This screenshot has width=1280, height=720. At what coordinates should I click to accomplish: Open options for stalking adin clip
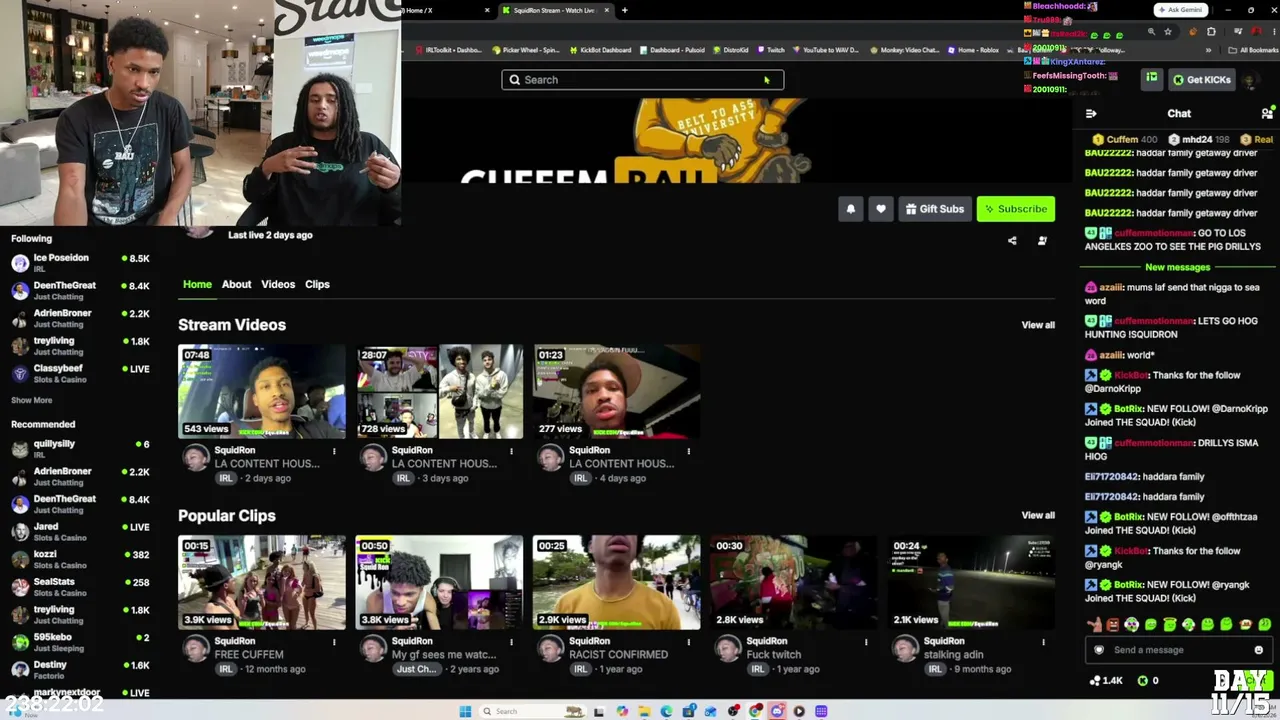(x=1043, y=642)
